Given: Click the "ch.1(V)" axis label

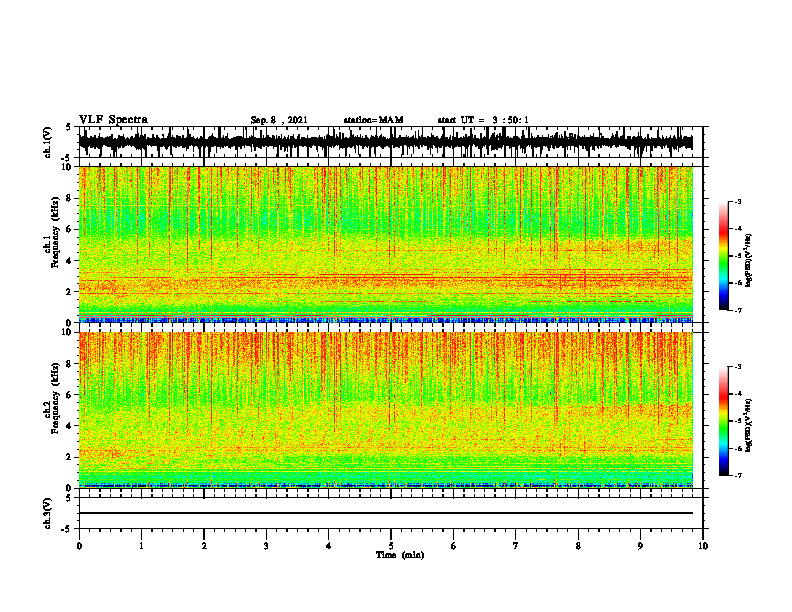Looking at the screenshot, I should (x=48, y=142).
